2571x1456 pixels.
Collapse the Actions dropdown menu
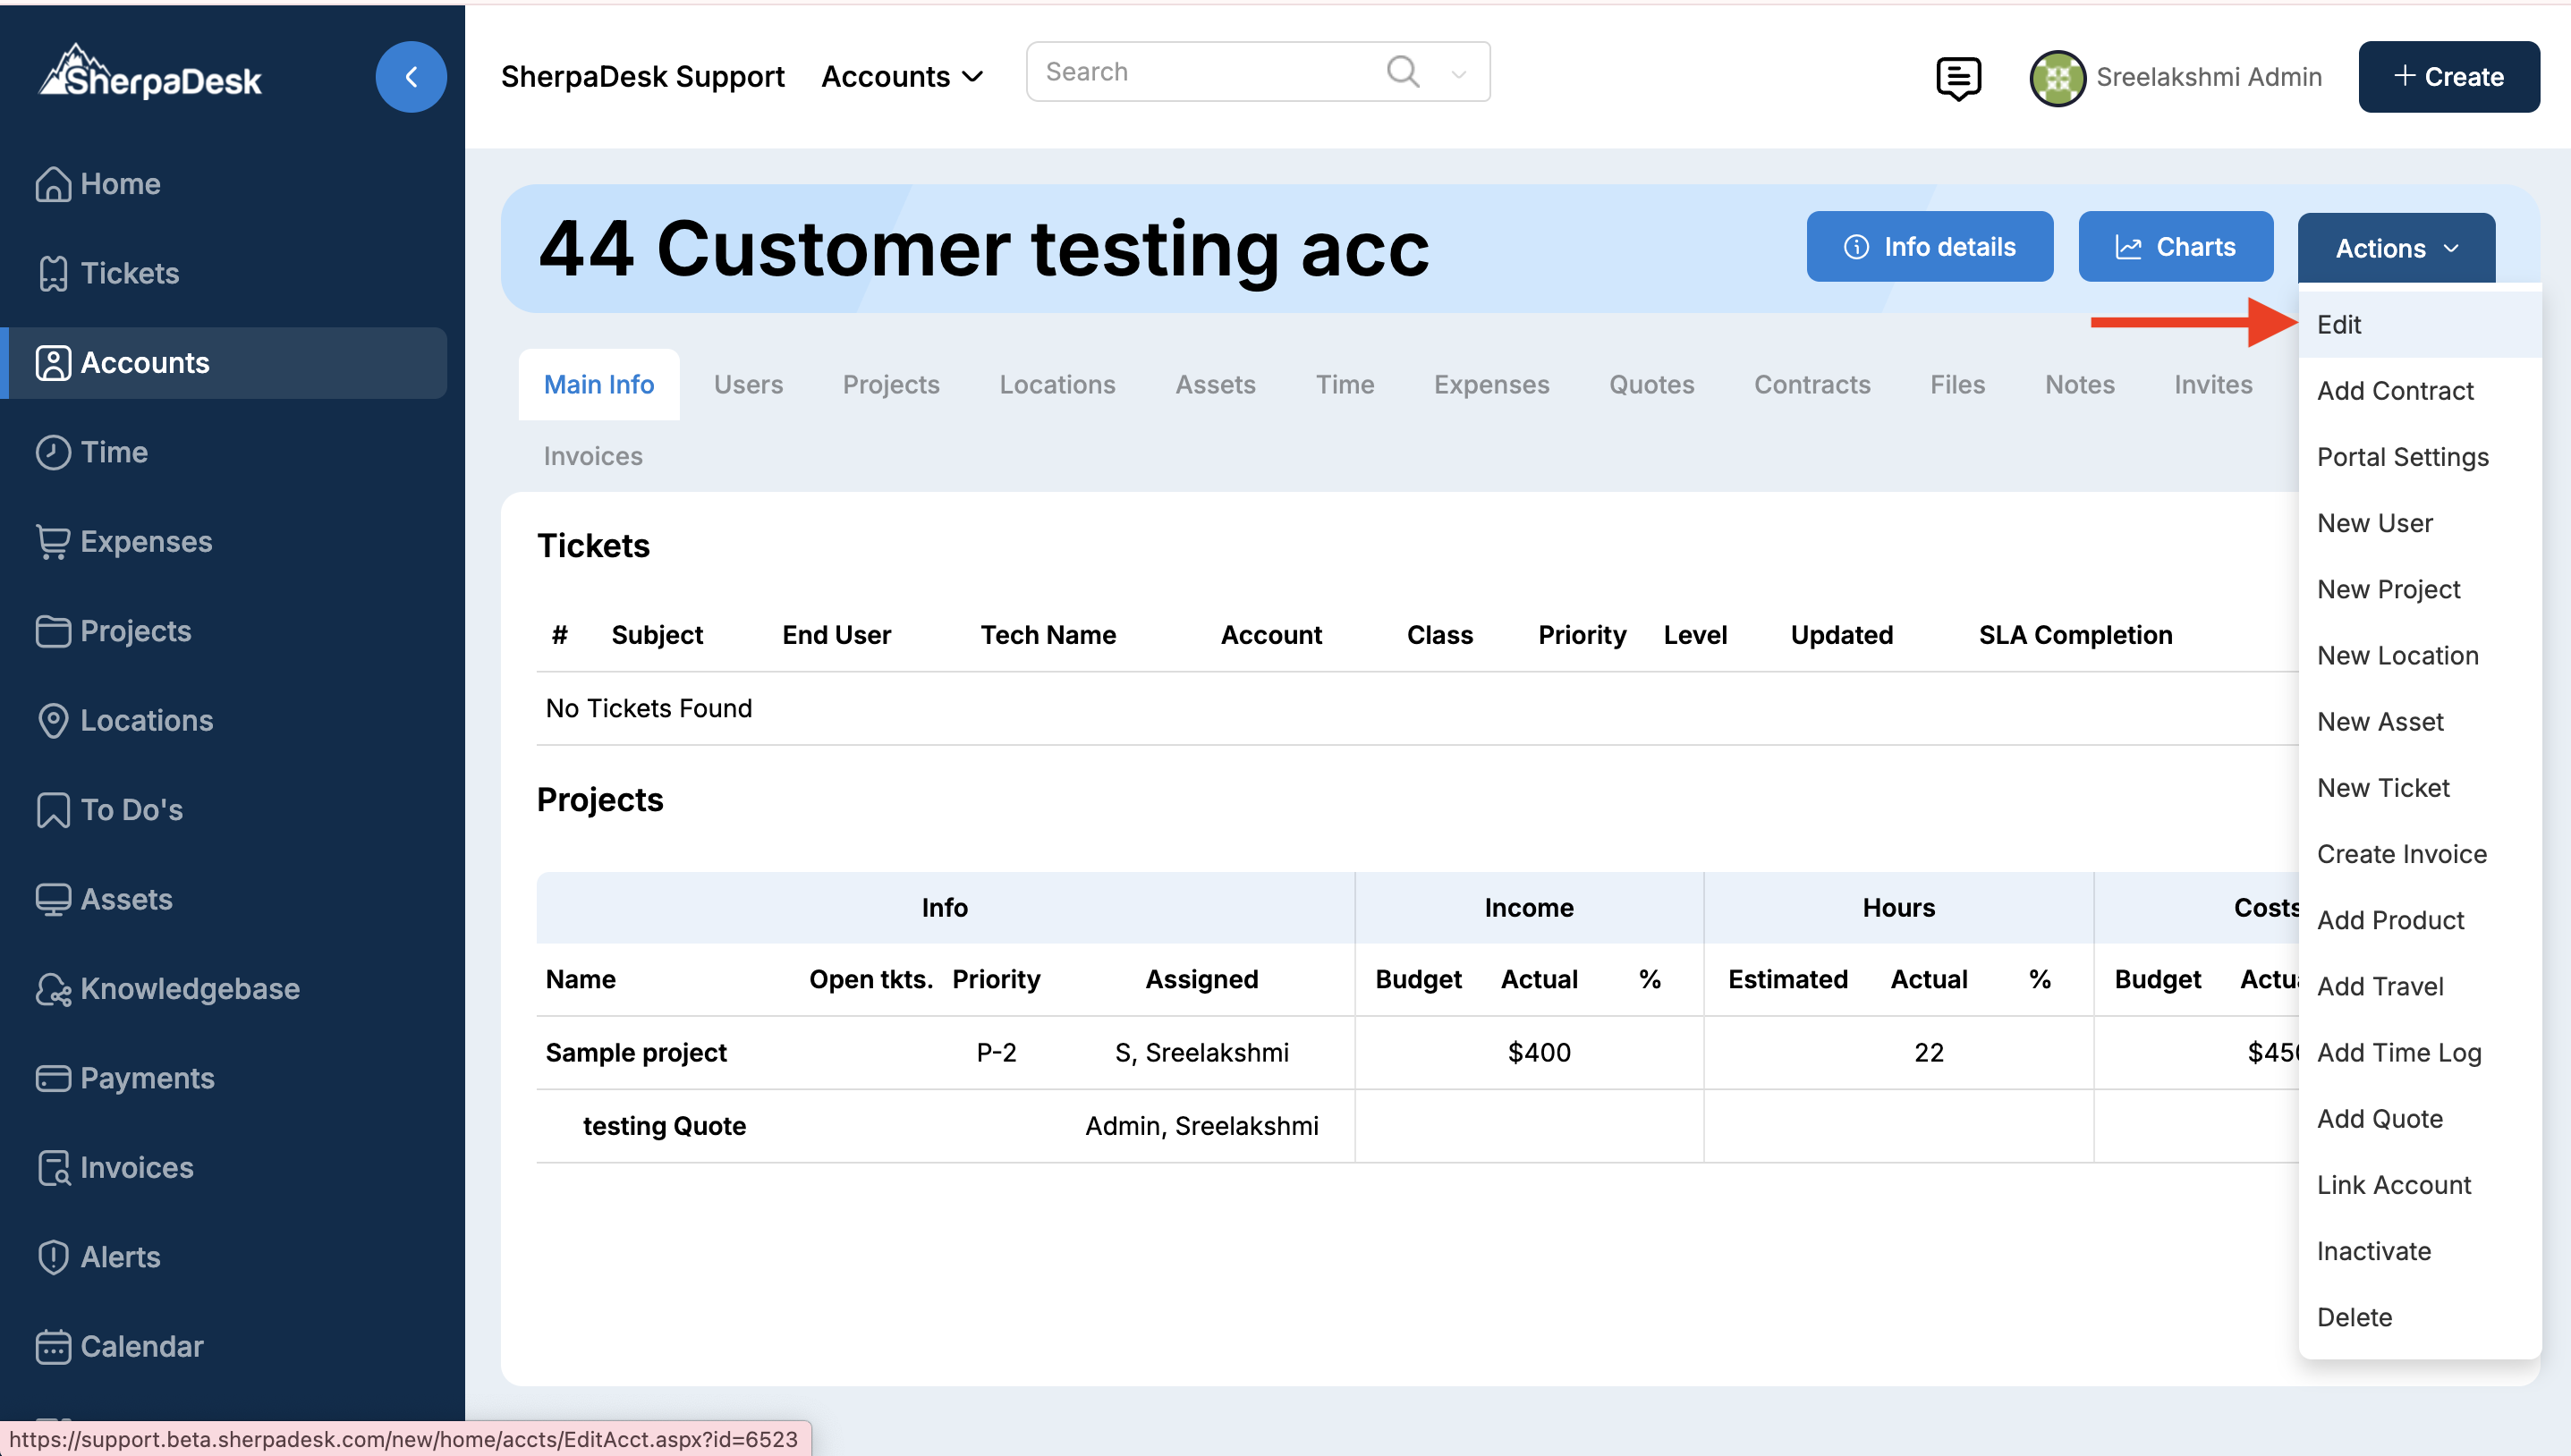(2396, 248)
